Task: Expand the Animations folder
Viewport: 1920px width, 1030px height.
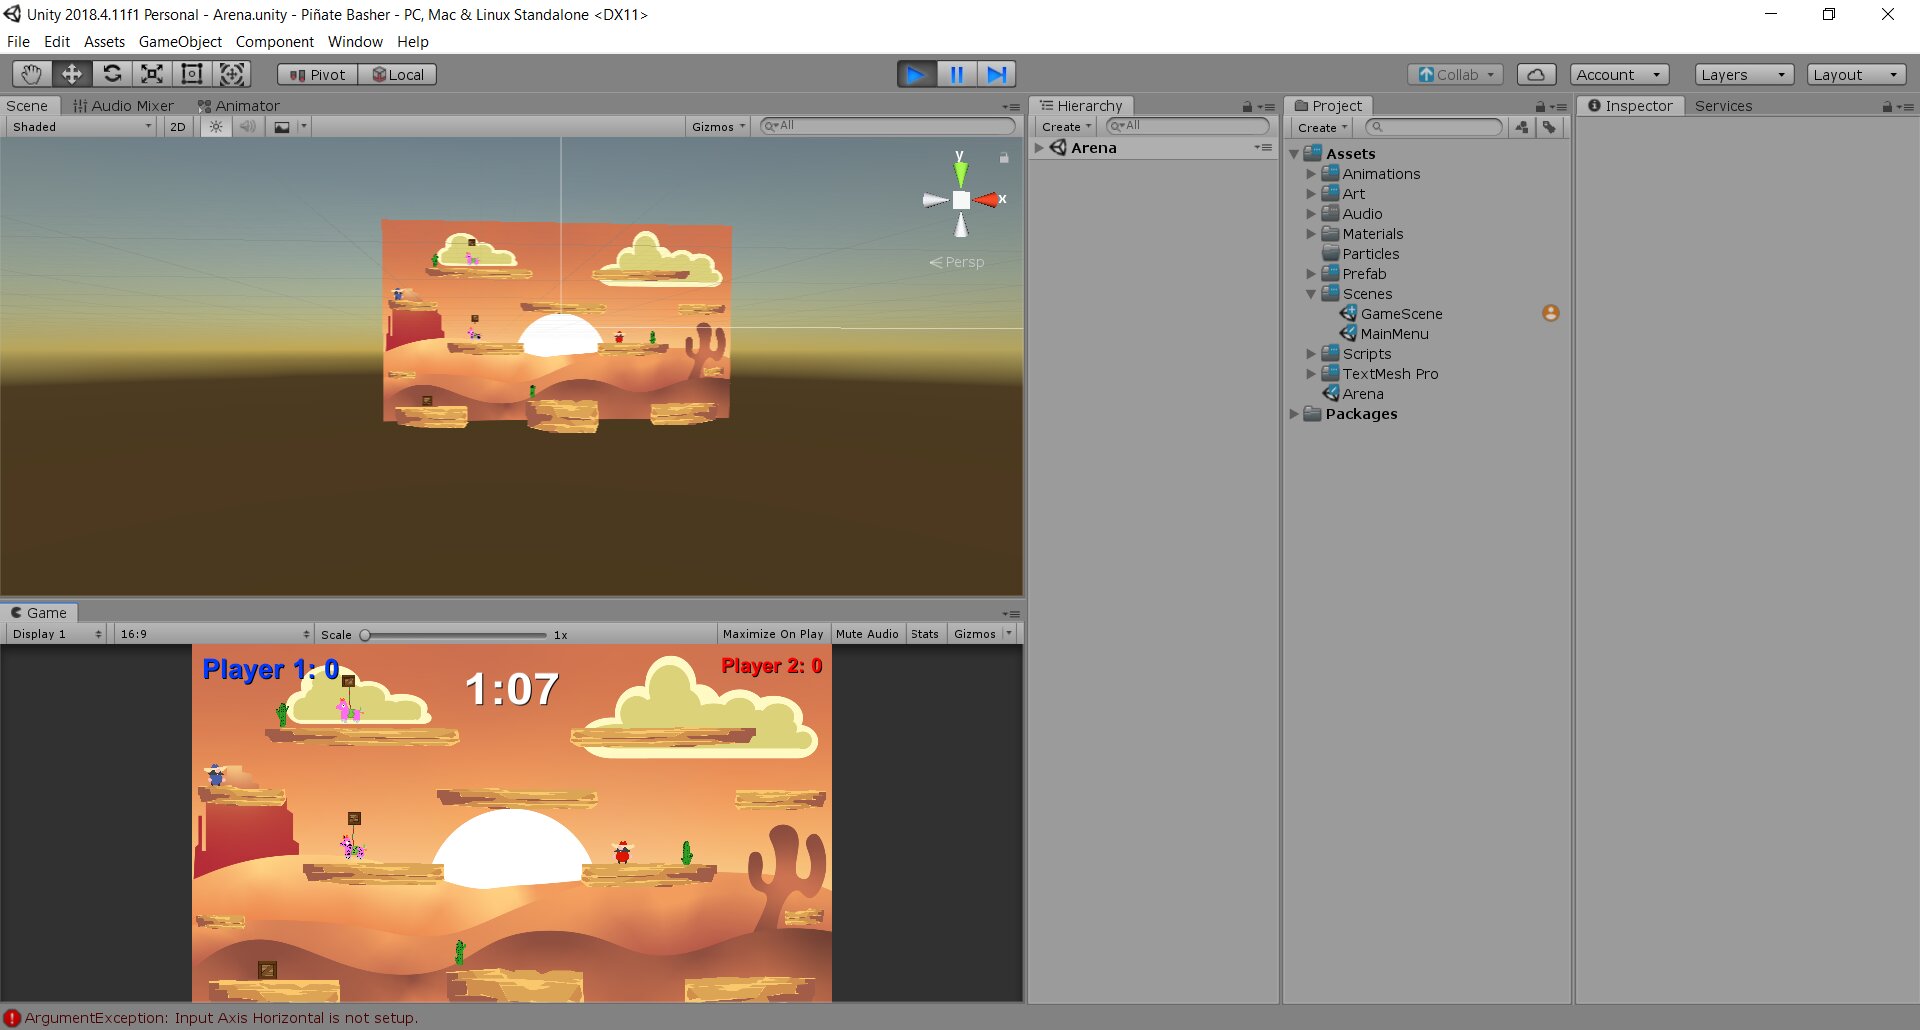Action: click(1311, 174)
